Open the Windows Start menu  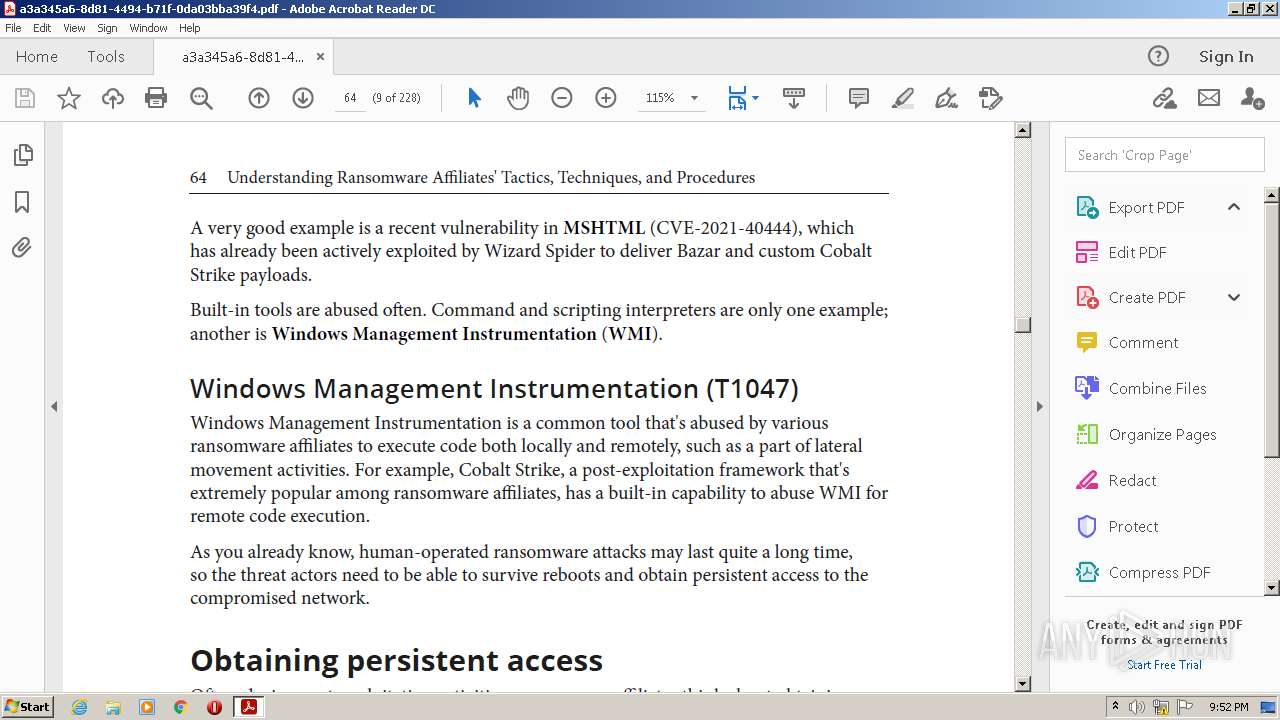click(x=27, y=706)
